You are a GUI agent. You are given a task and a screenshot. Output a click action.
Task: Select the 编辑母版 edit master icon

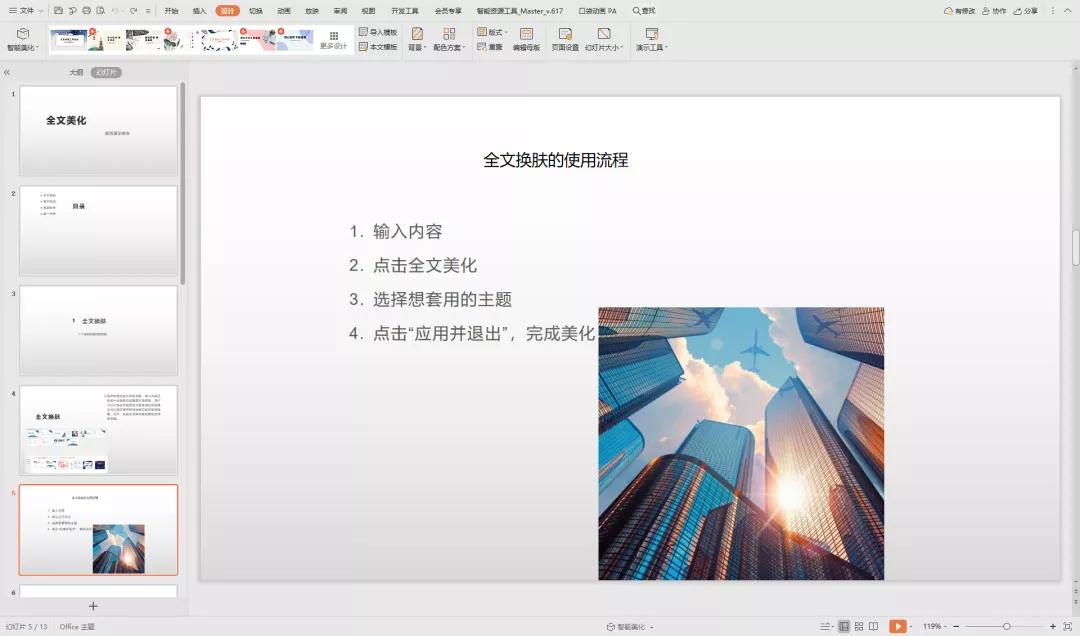(x=527, y=40)
